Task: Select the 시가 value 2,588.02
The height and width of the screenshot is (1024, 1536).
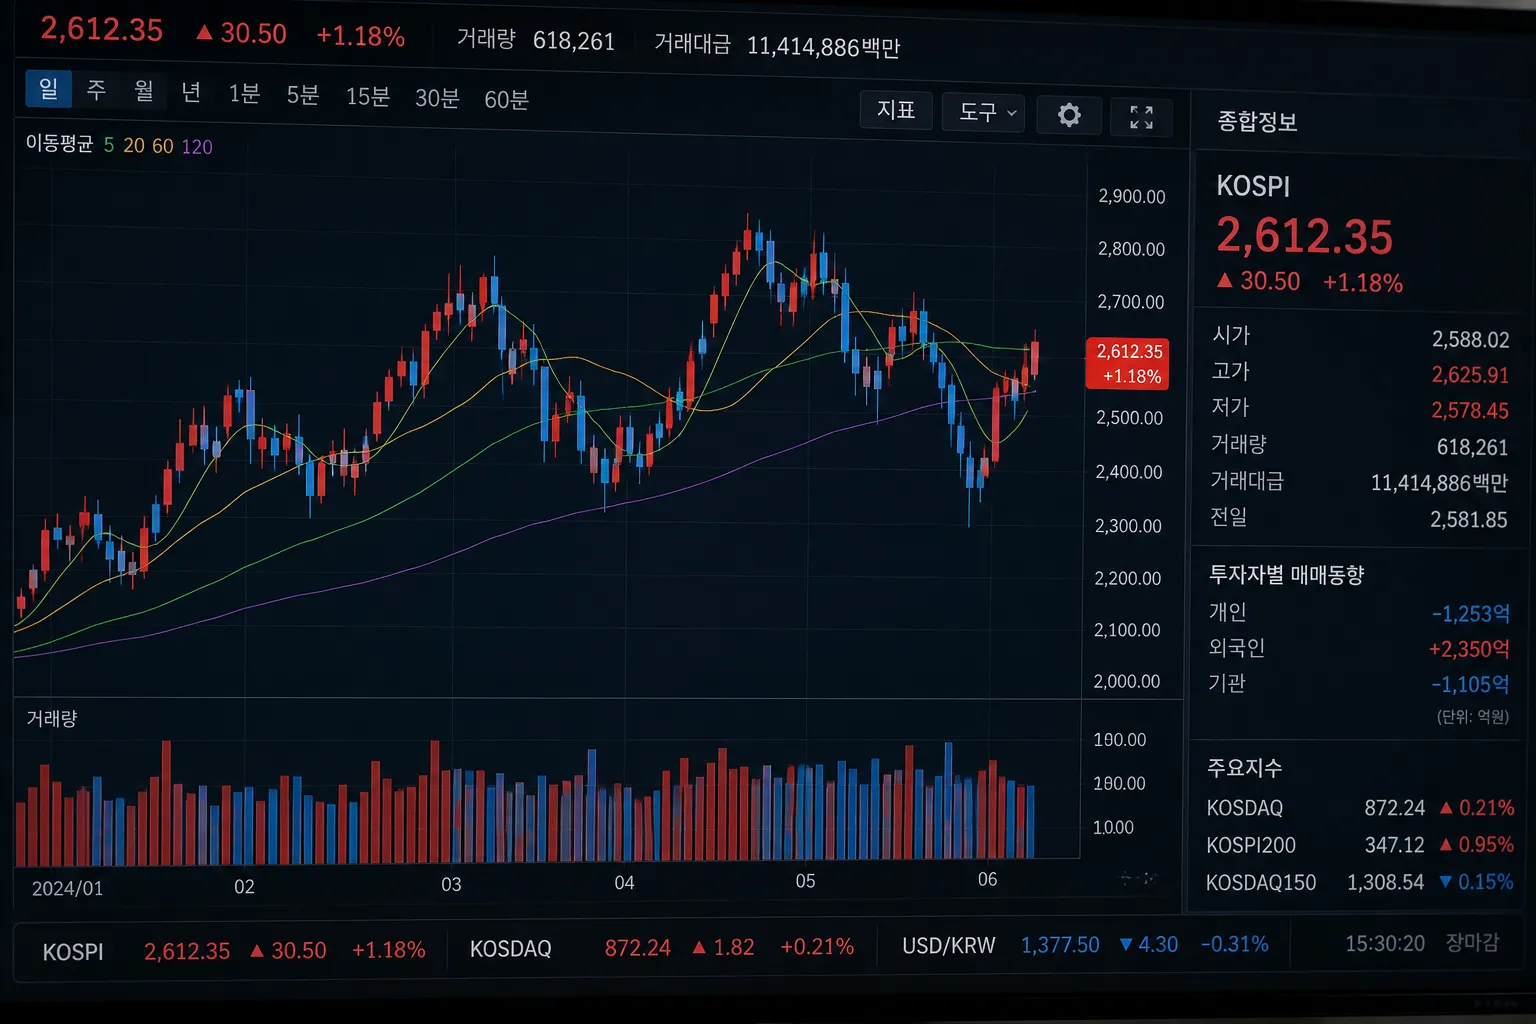Action: 1470,340
